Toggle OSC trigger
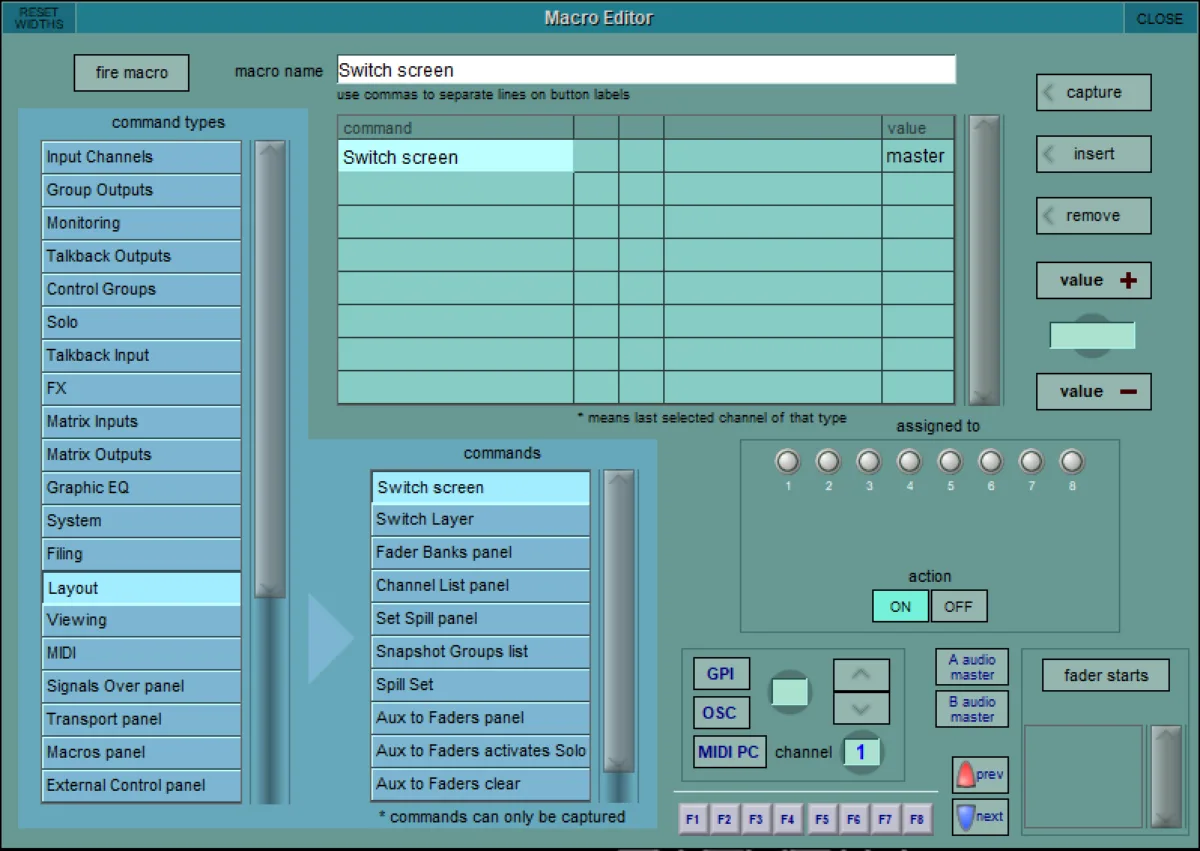 [x=720, y=713]
